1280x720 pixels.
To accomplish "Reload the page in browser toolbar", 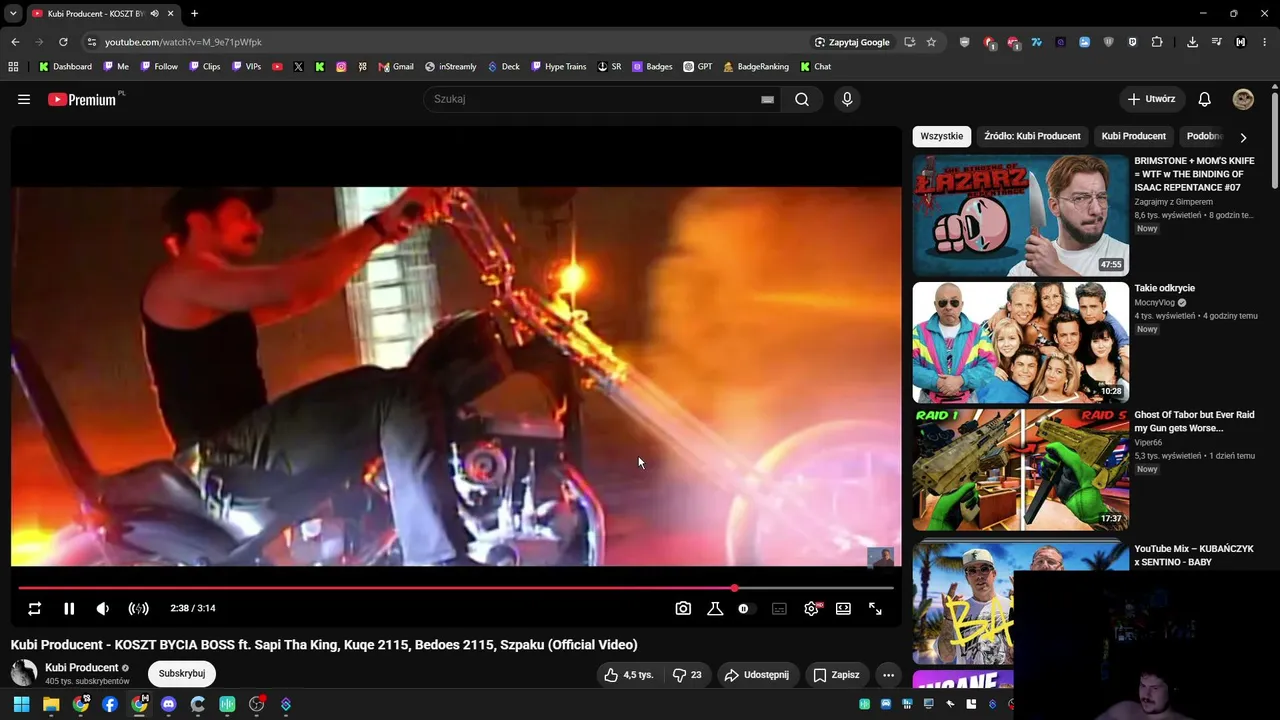I will (x=63, y=42).
